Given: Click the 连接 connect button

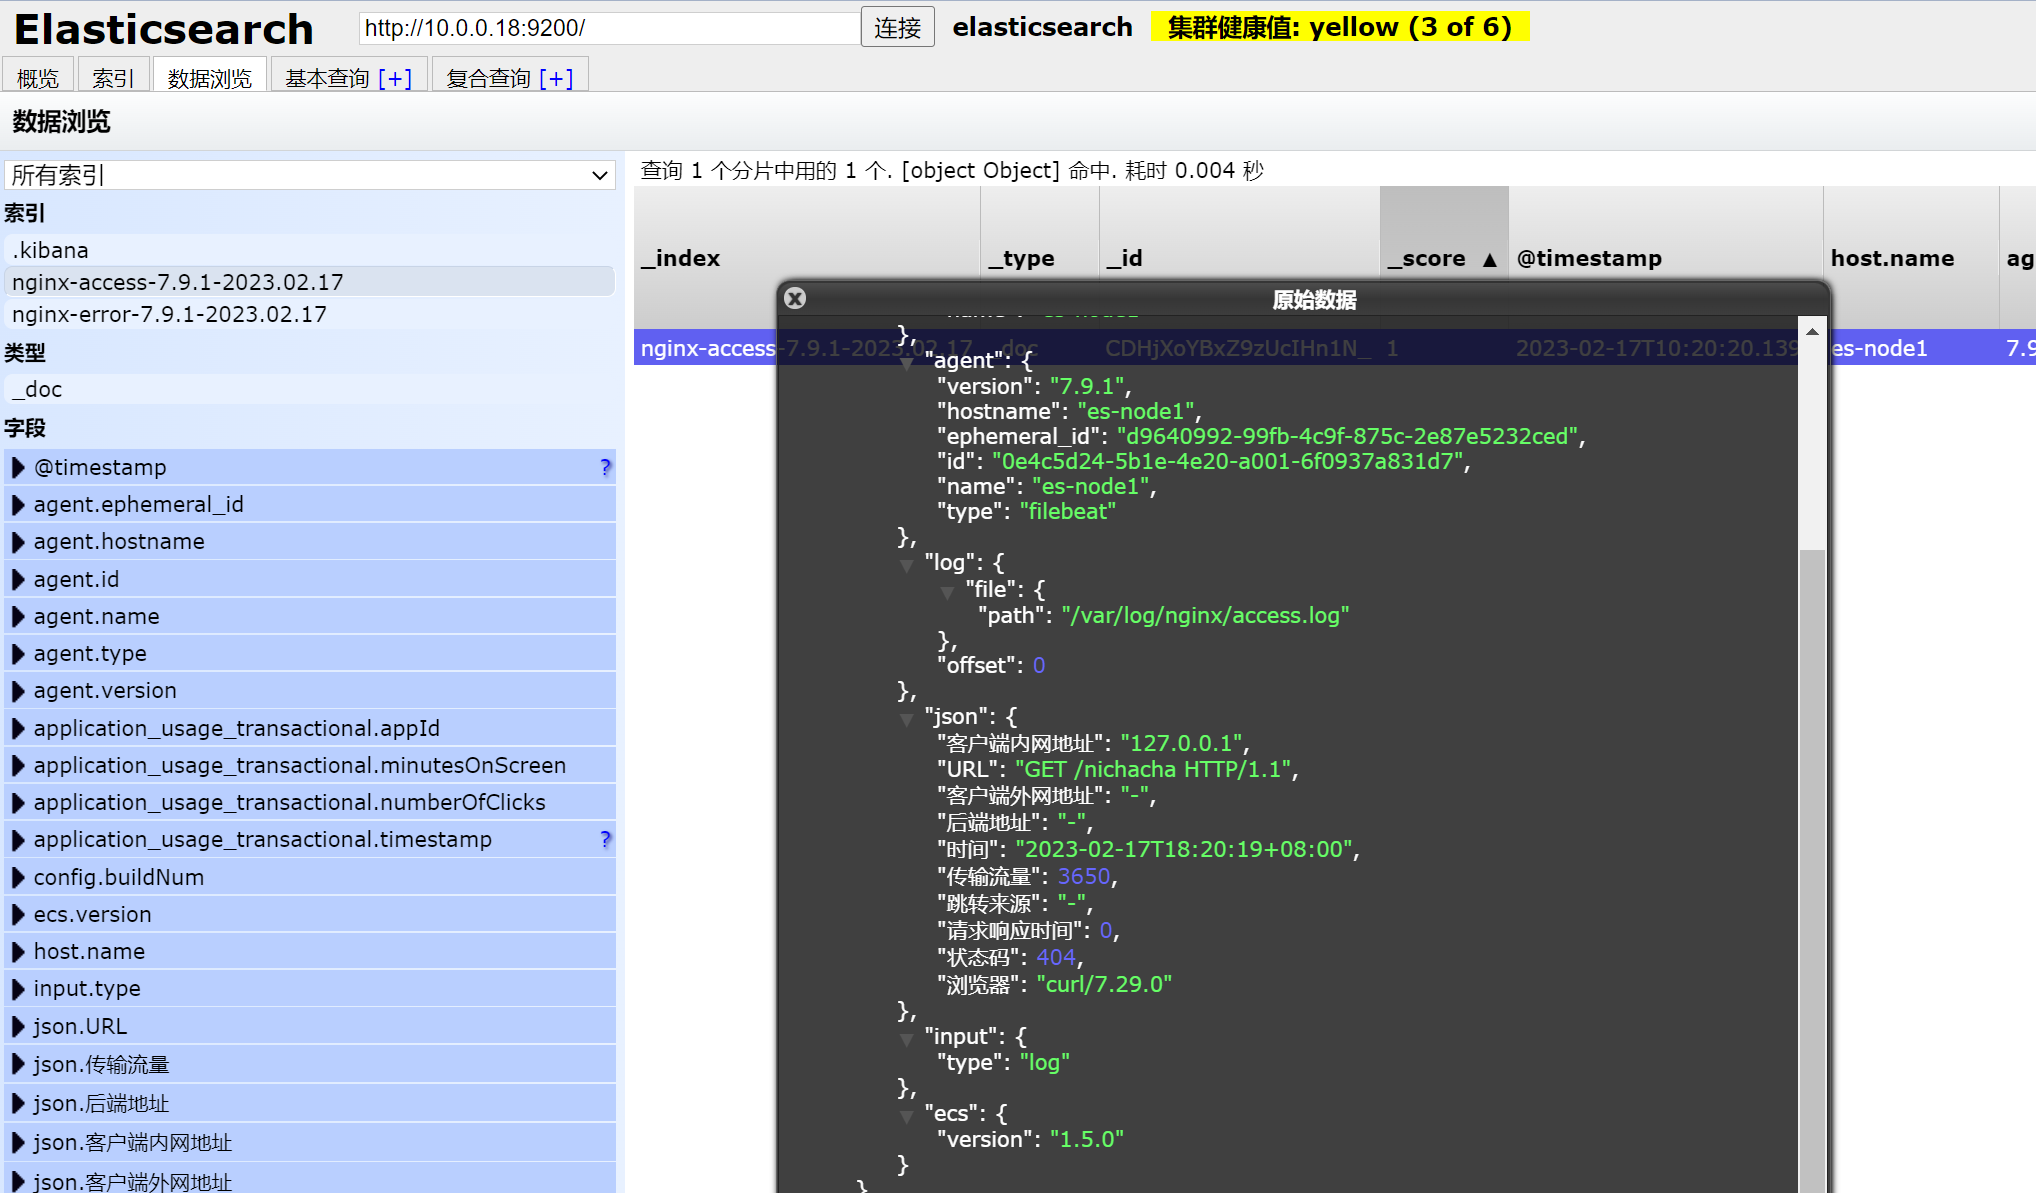Looking at the screenshot, I should (897, 27).
